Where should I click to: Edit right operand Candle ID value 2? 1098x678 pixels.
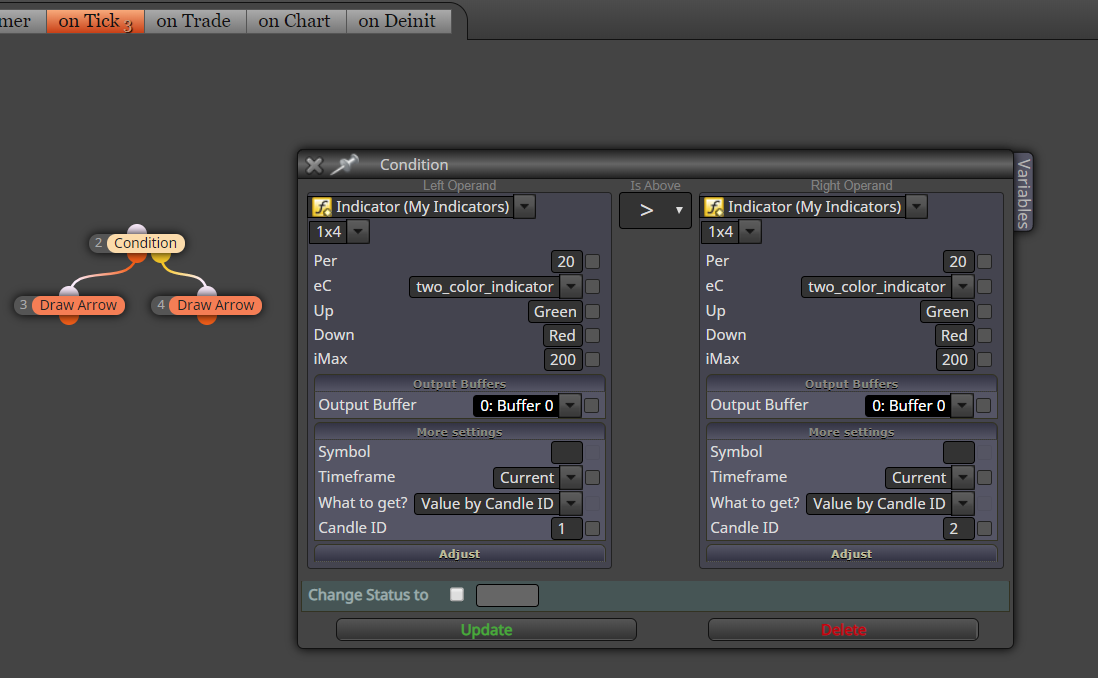(958, 529)
